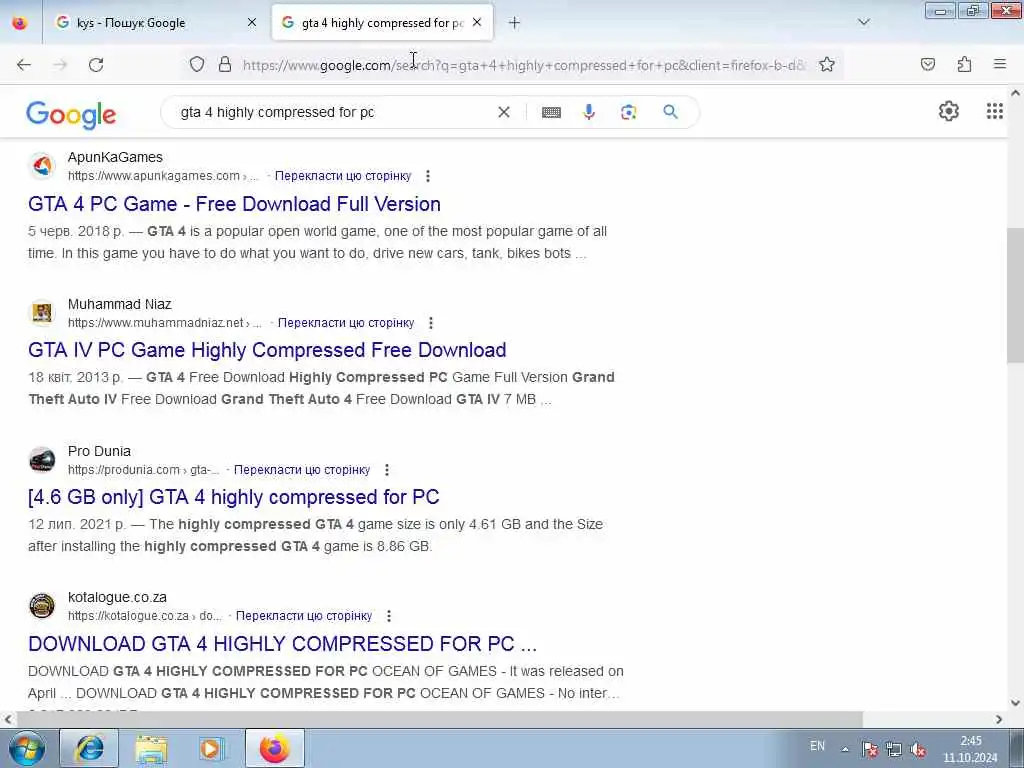Click the browser forward arrow
Viewport: 1024px width, 768px height.
click(x=60, y=65)
